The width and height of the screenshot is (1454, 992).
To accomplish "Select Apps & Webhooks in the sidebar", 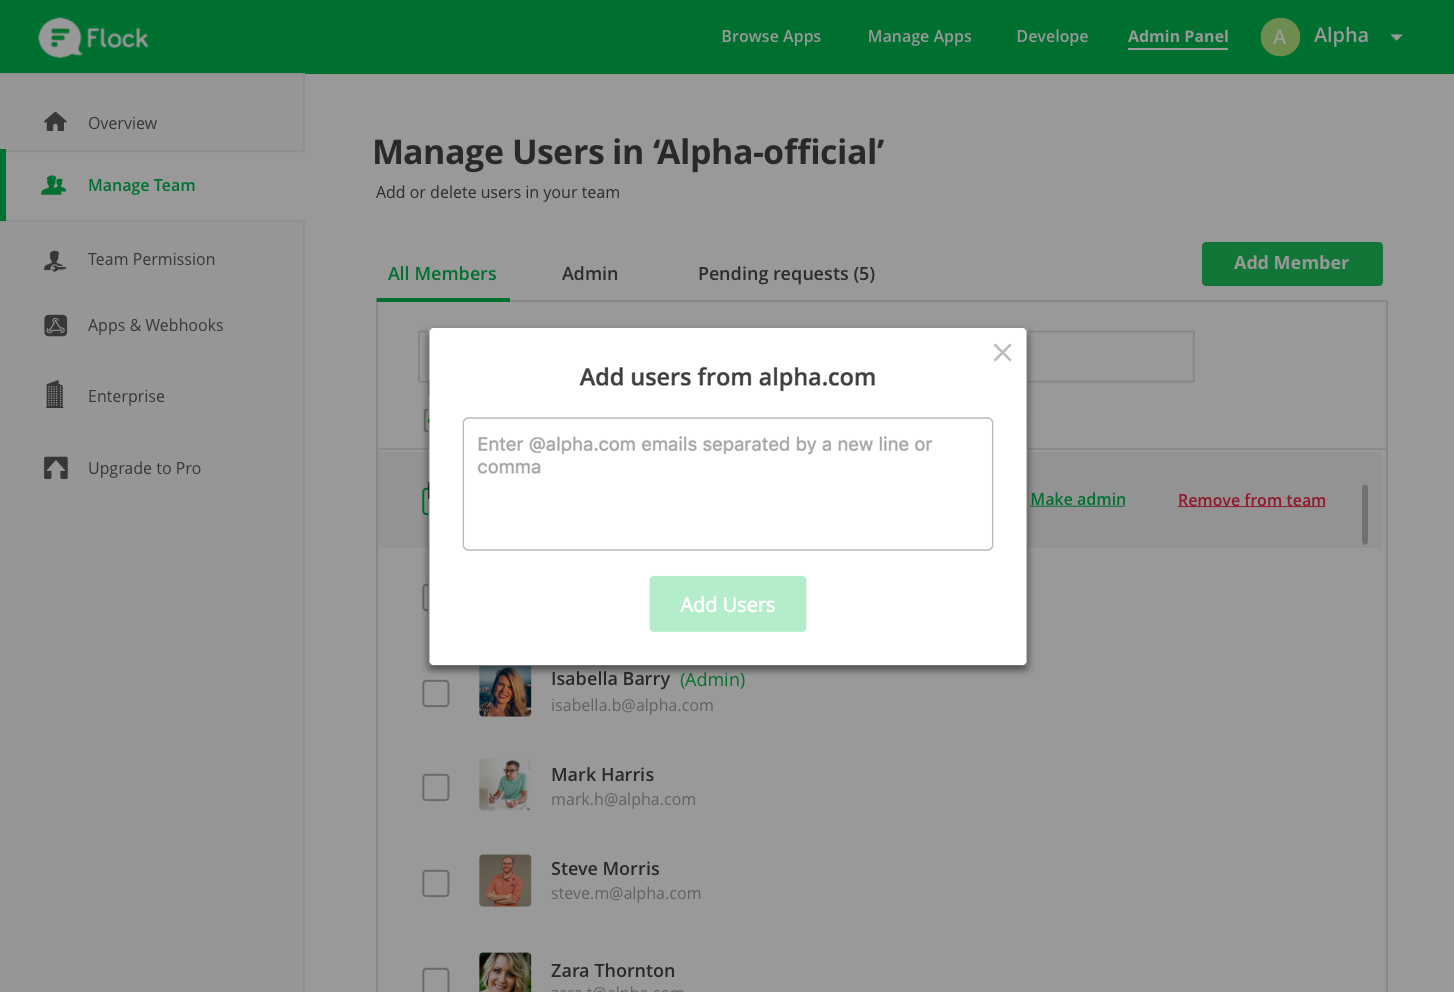I will pos(155,325).
